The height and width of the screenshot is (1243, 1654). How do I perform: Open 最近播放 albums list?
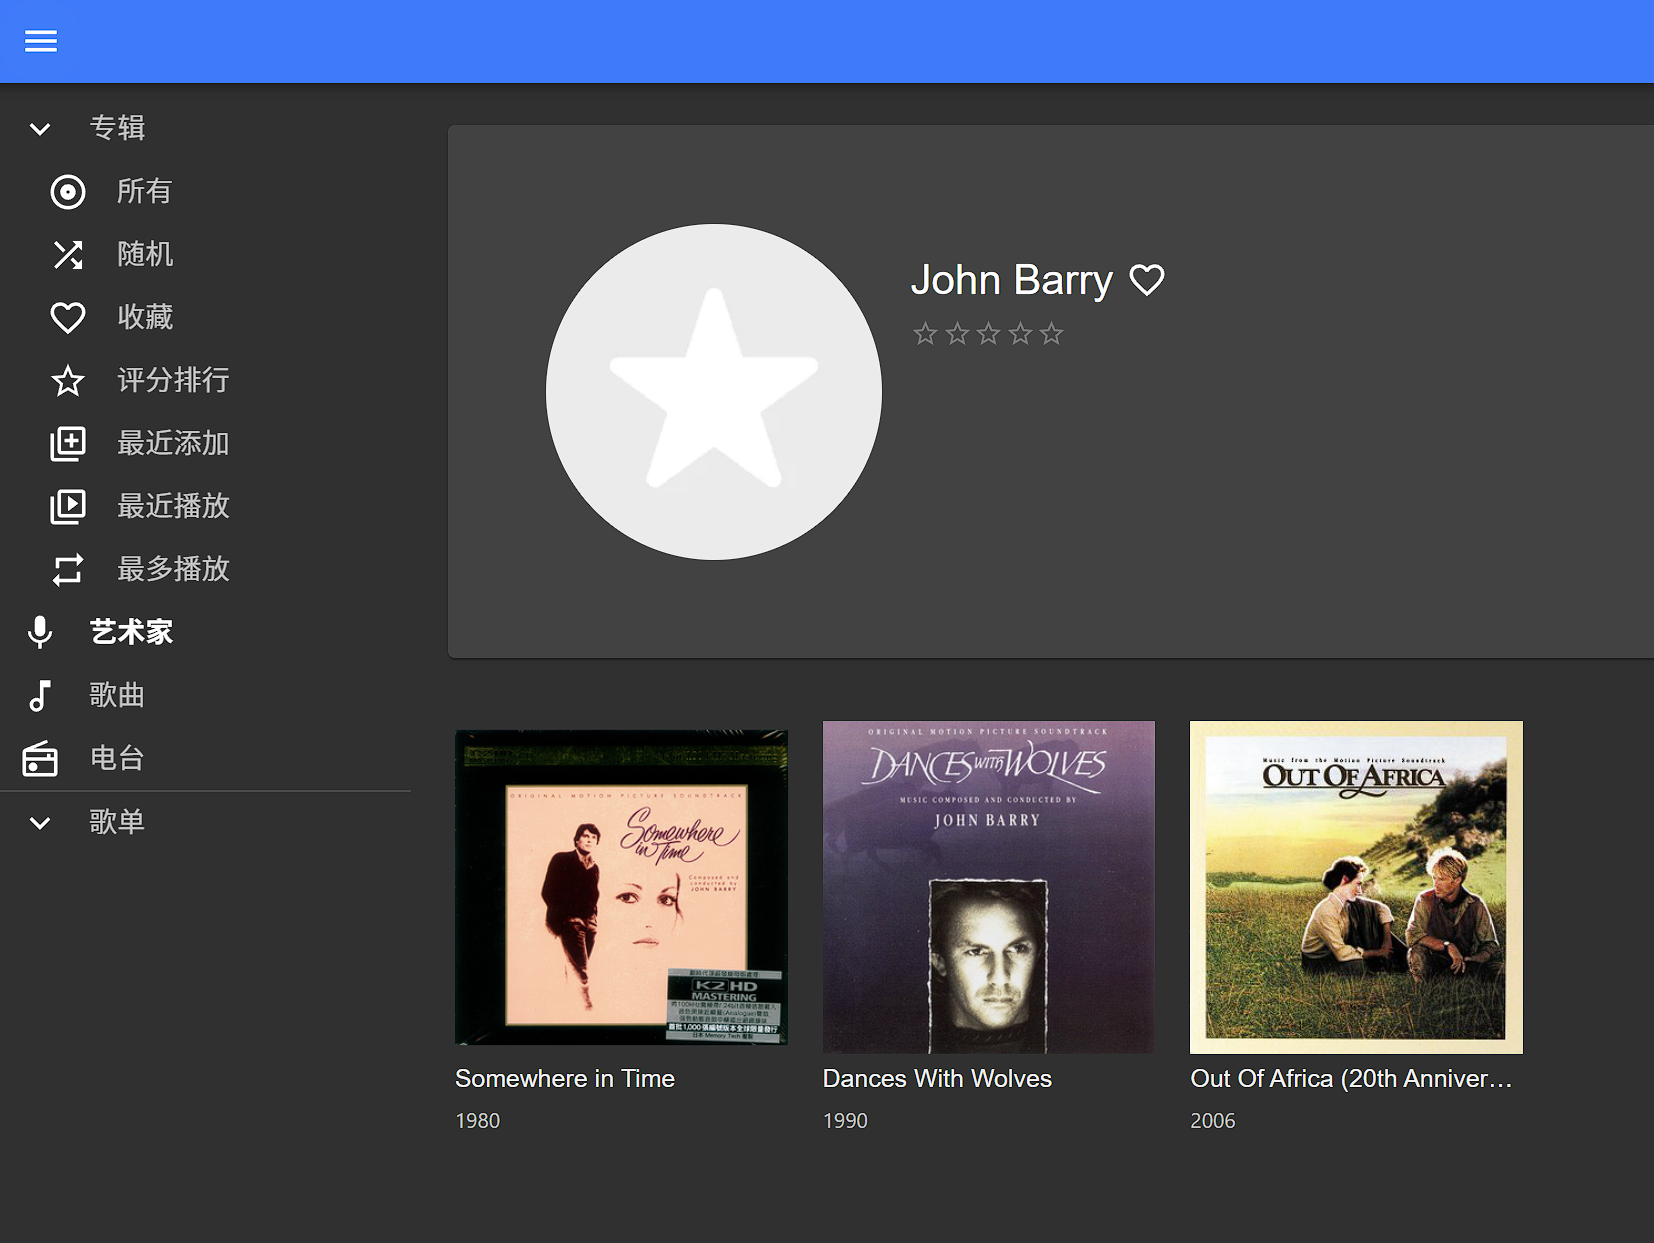click(173, 506)
